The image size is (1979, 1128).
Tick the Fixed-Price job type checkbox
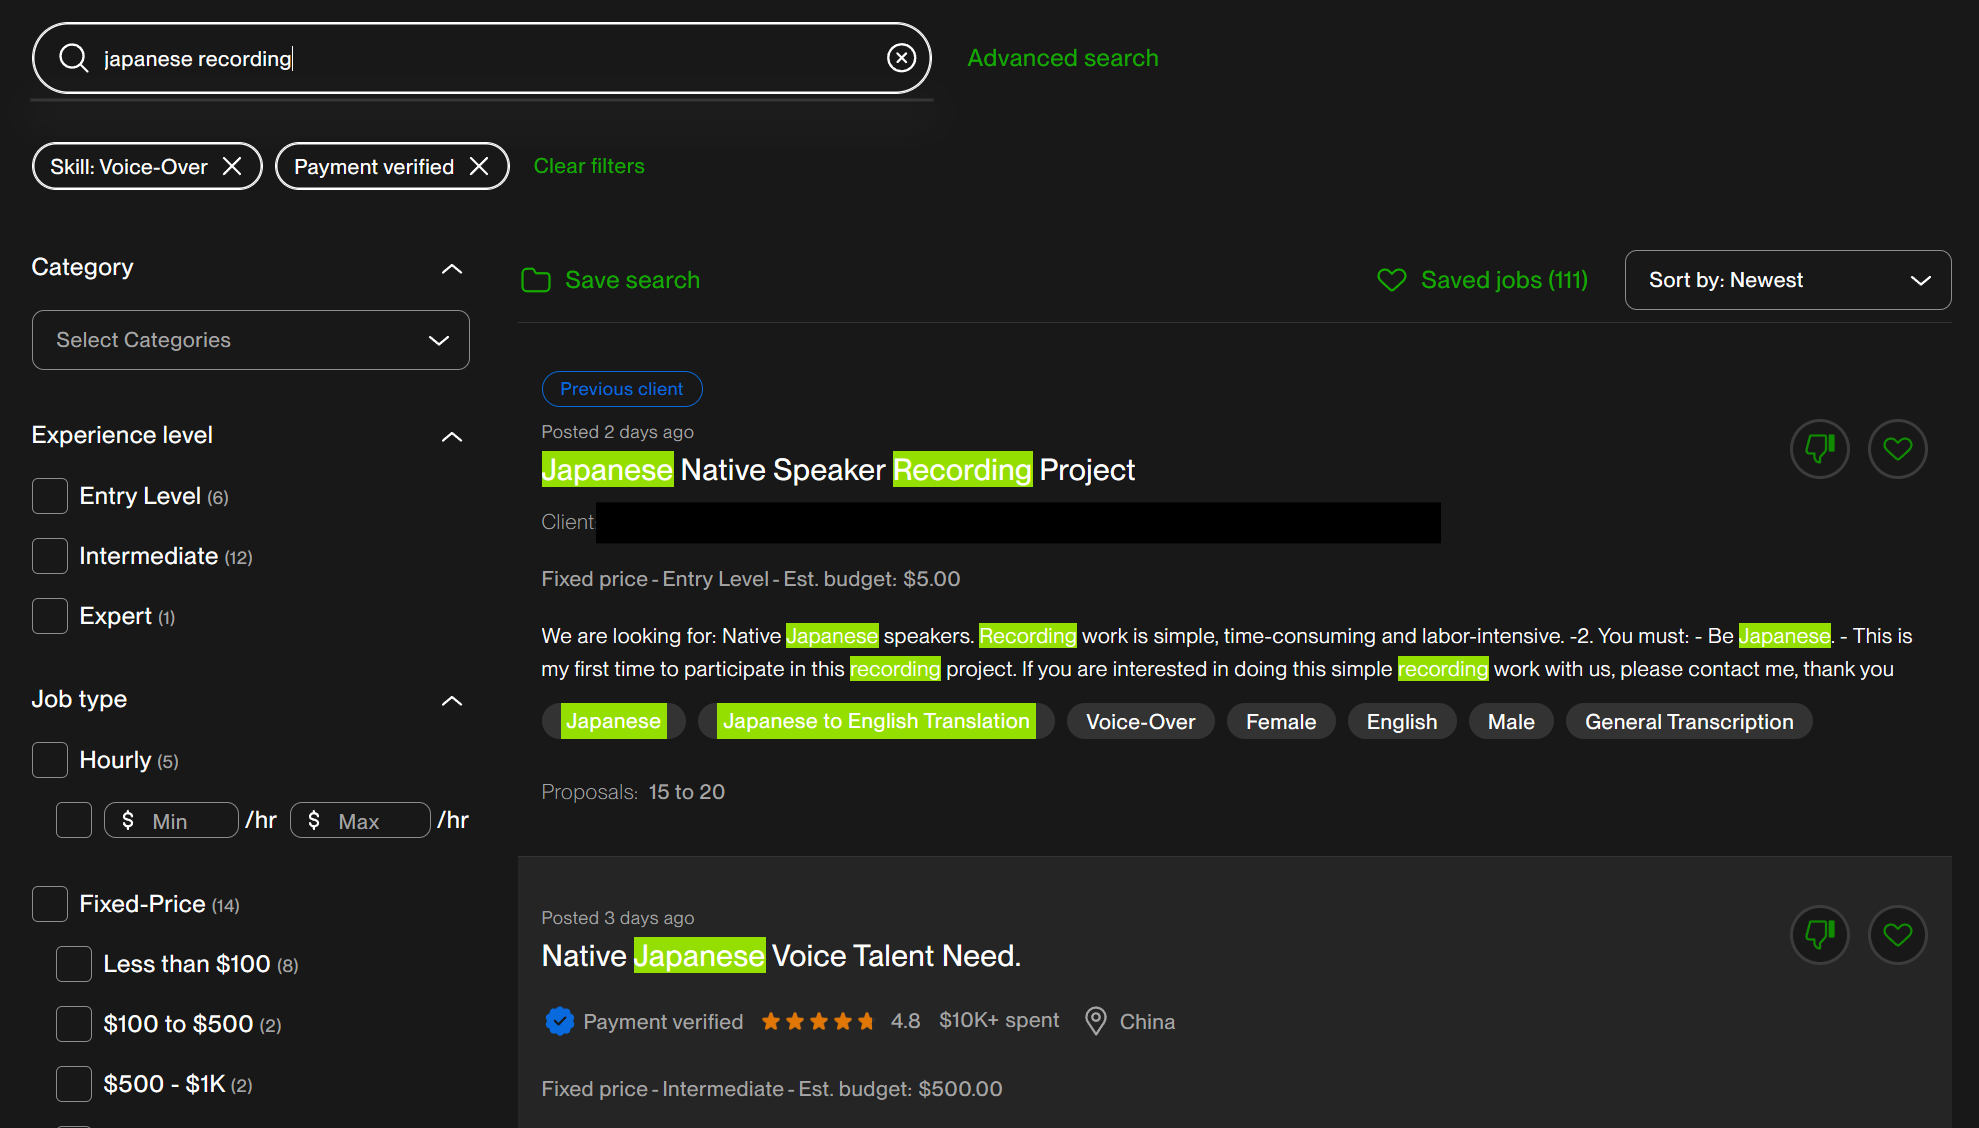50,904
